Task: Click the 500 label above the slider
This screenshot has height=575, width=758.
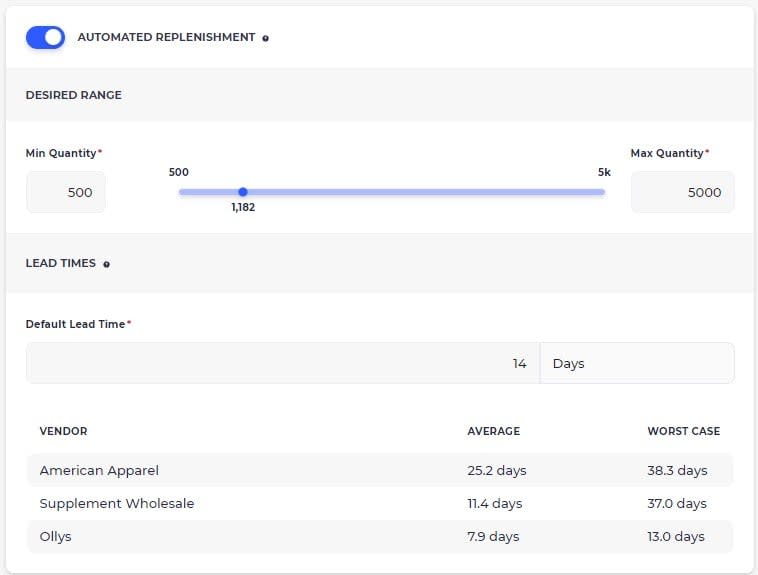Action: pos(179,172)
